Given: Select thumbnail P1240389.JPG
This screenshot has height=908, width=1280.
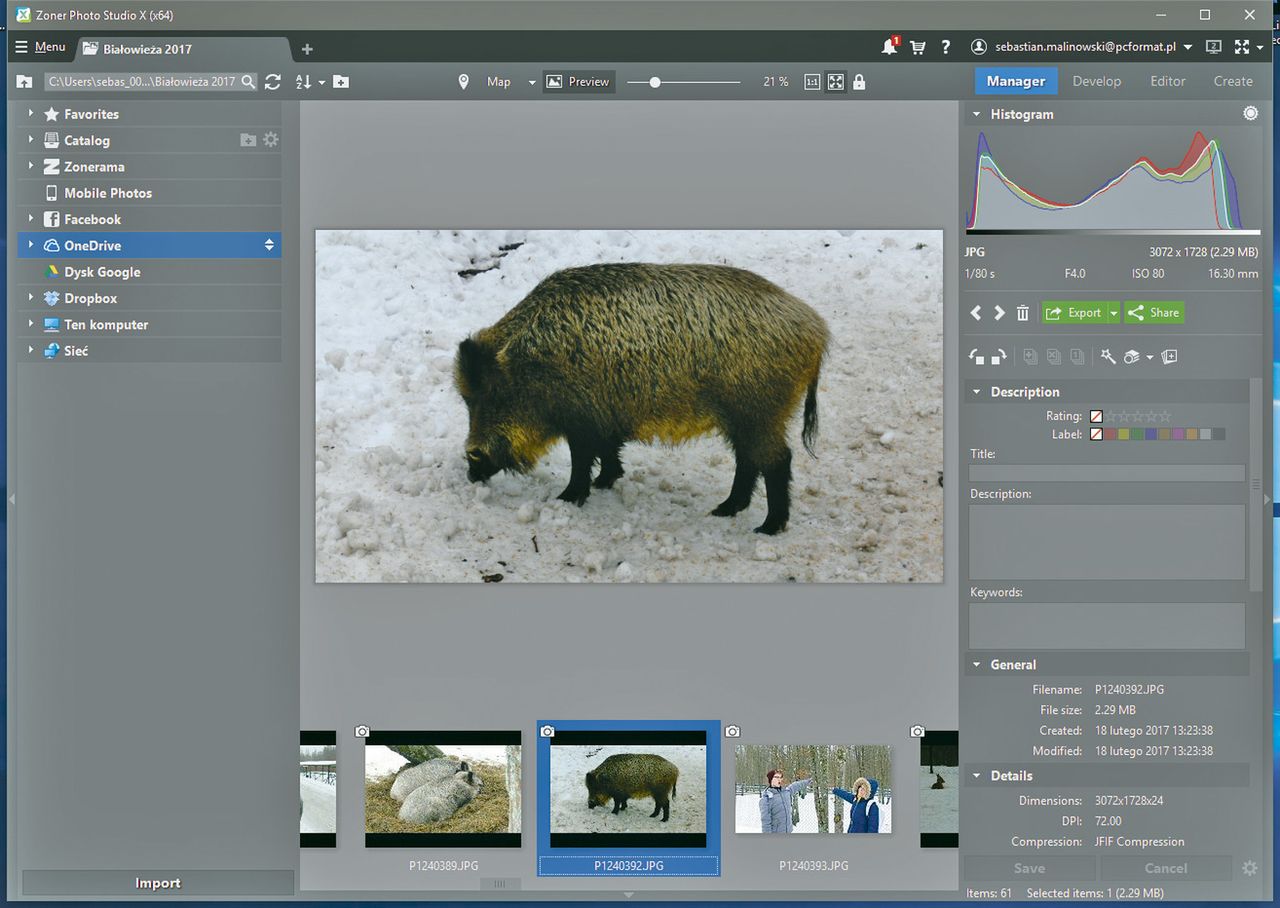Looking at the screenshot, I should [x=443, y=789].
